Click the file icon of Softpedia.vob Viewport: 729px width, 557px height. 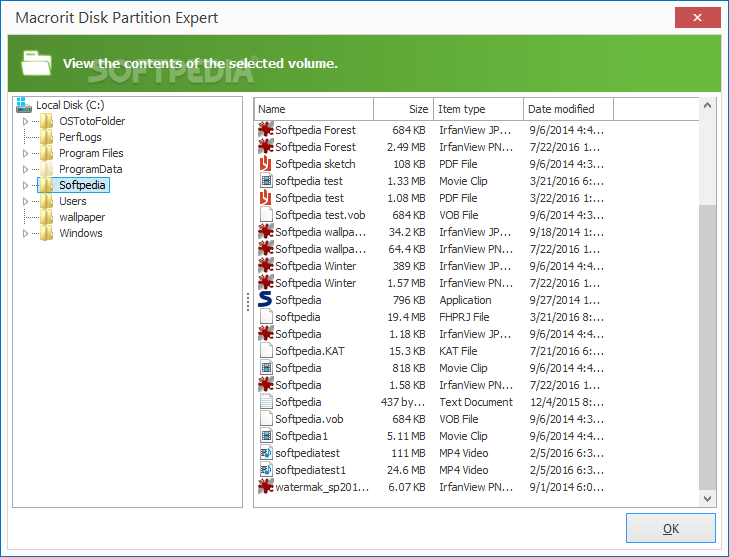click(x=266, y=419)
